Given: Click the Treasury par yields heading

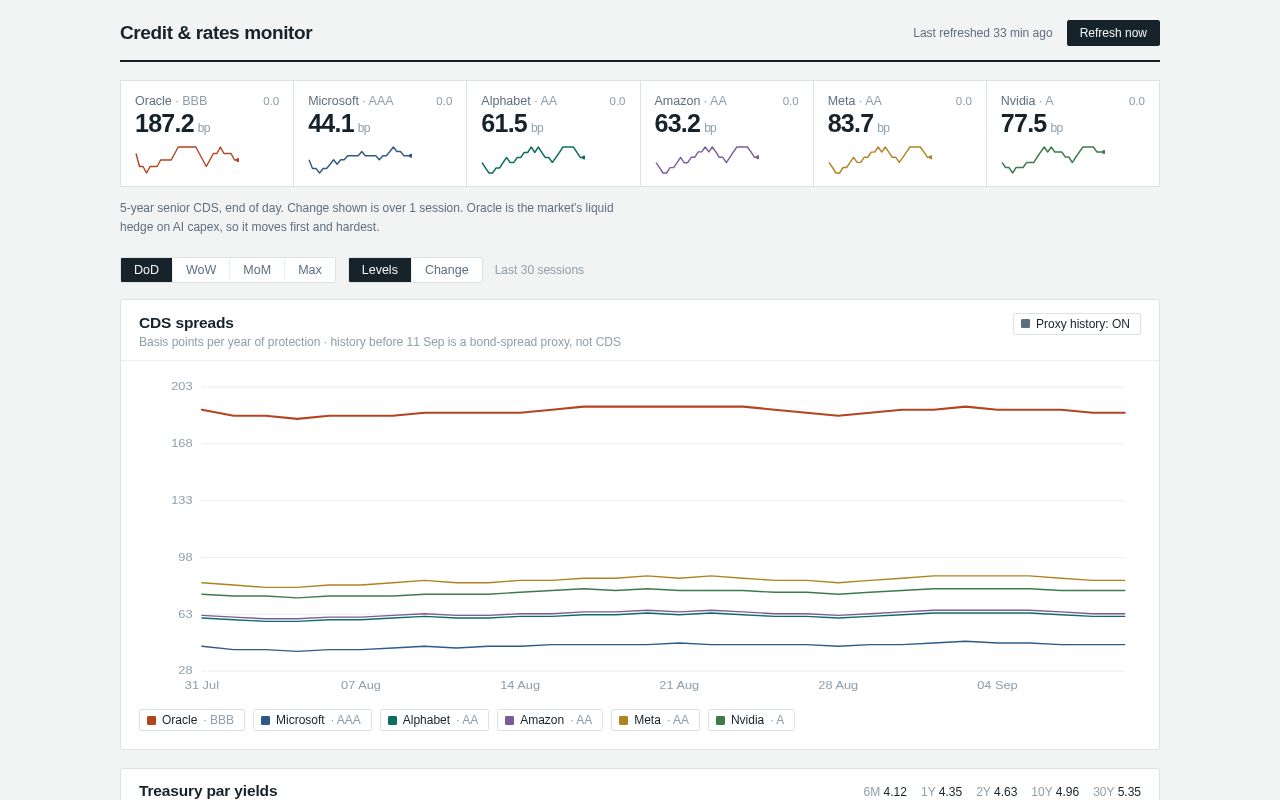Looking at the screenshot, I should [208, 790].
